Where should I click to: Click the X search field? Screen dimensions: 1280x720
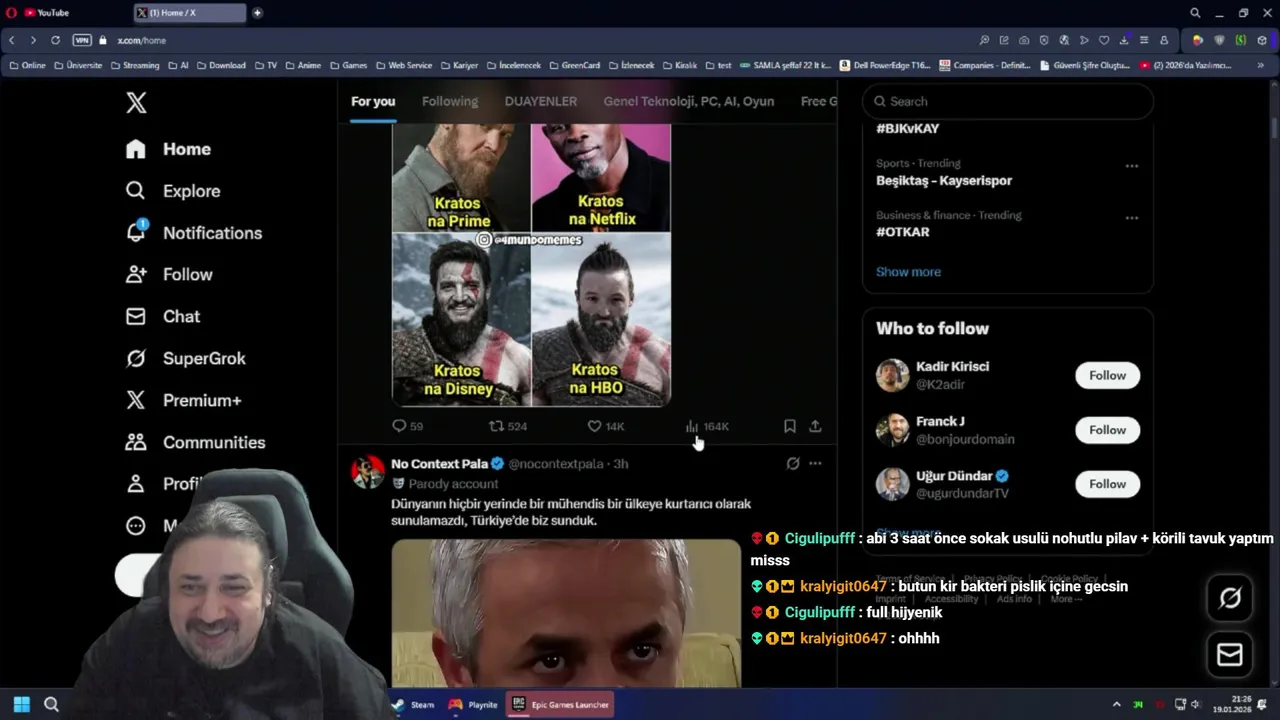click(1008, 101)
